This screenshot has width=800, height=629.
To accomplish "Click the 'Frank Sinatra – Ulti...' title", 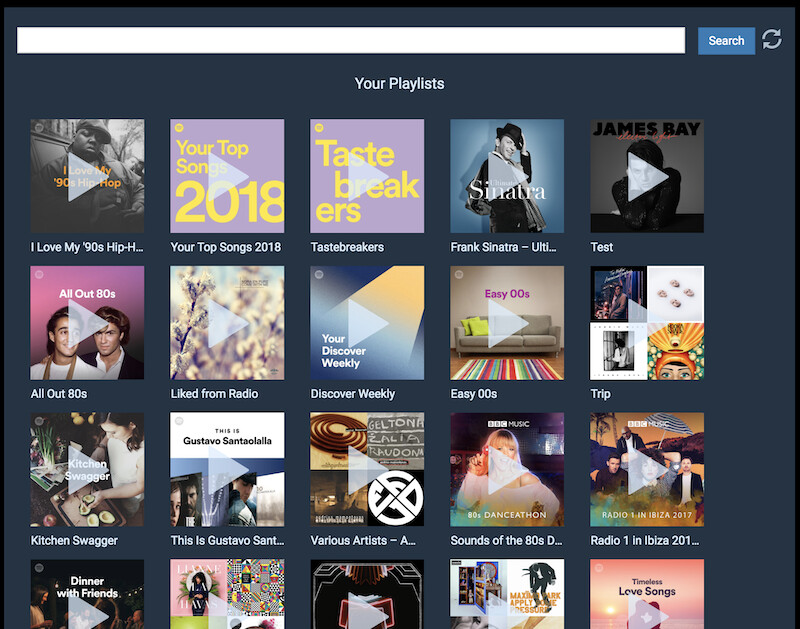I will coord(503,247).
